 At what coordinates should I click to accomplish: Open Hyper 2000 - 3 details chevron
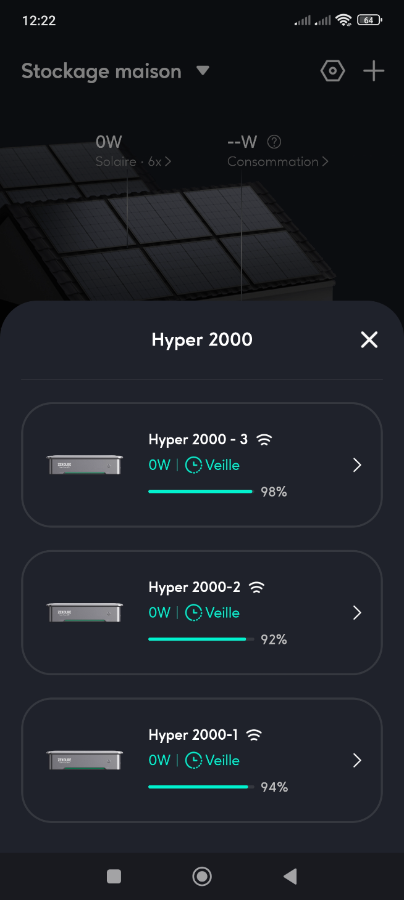click(x=357, y=465)
